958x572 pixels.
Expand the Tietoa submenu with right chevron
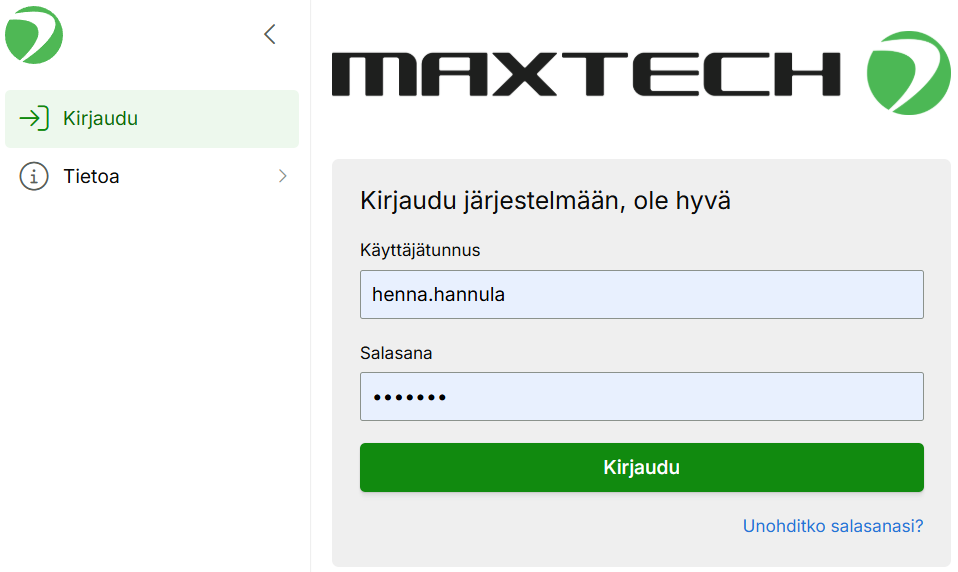tap(282, 177)
